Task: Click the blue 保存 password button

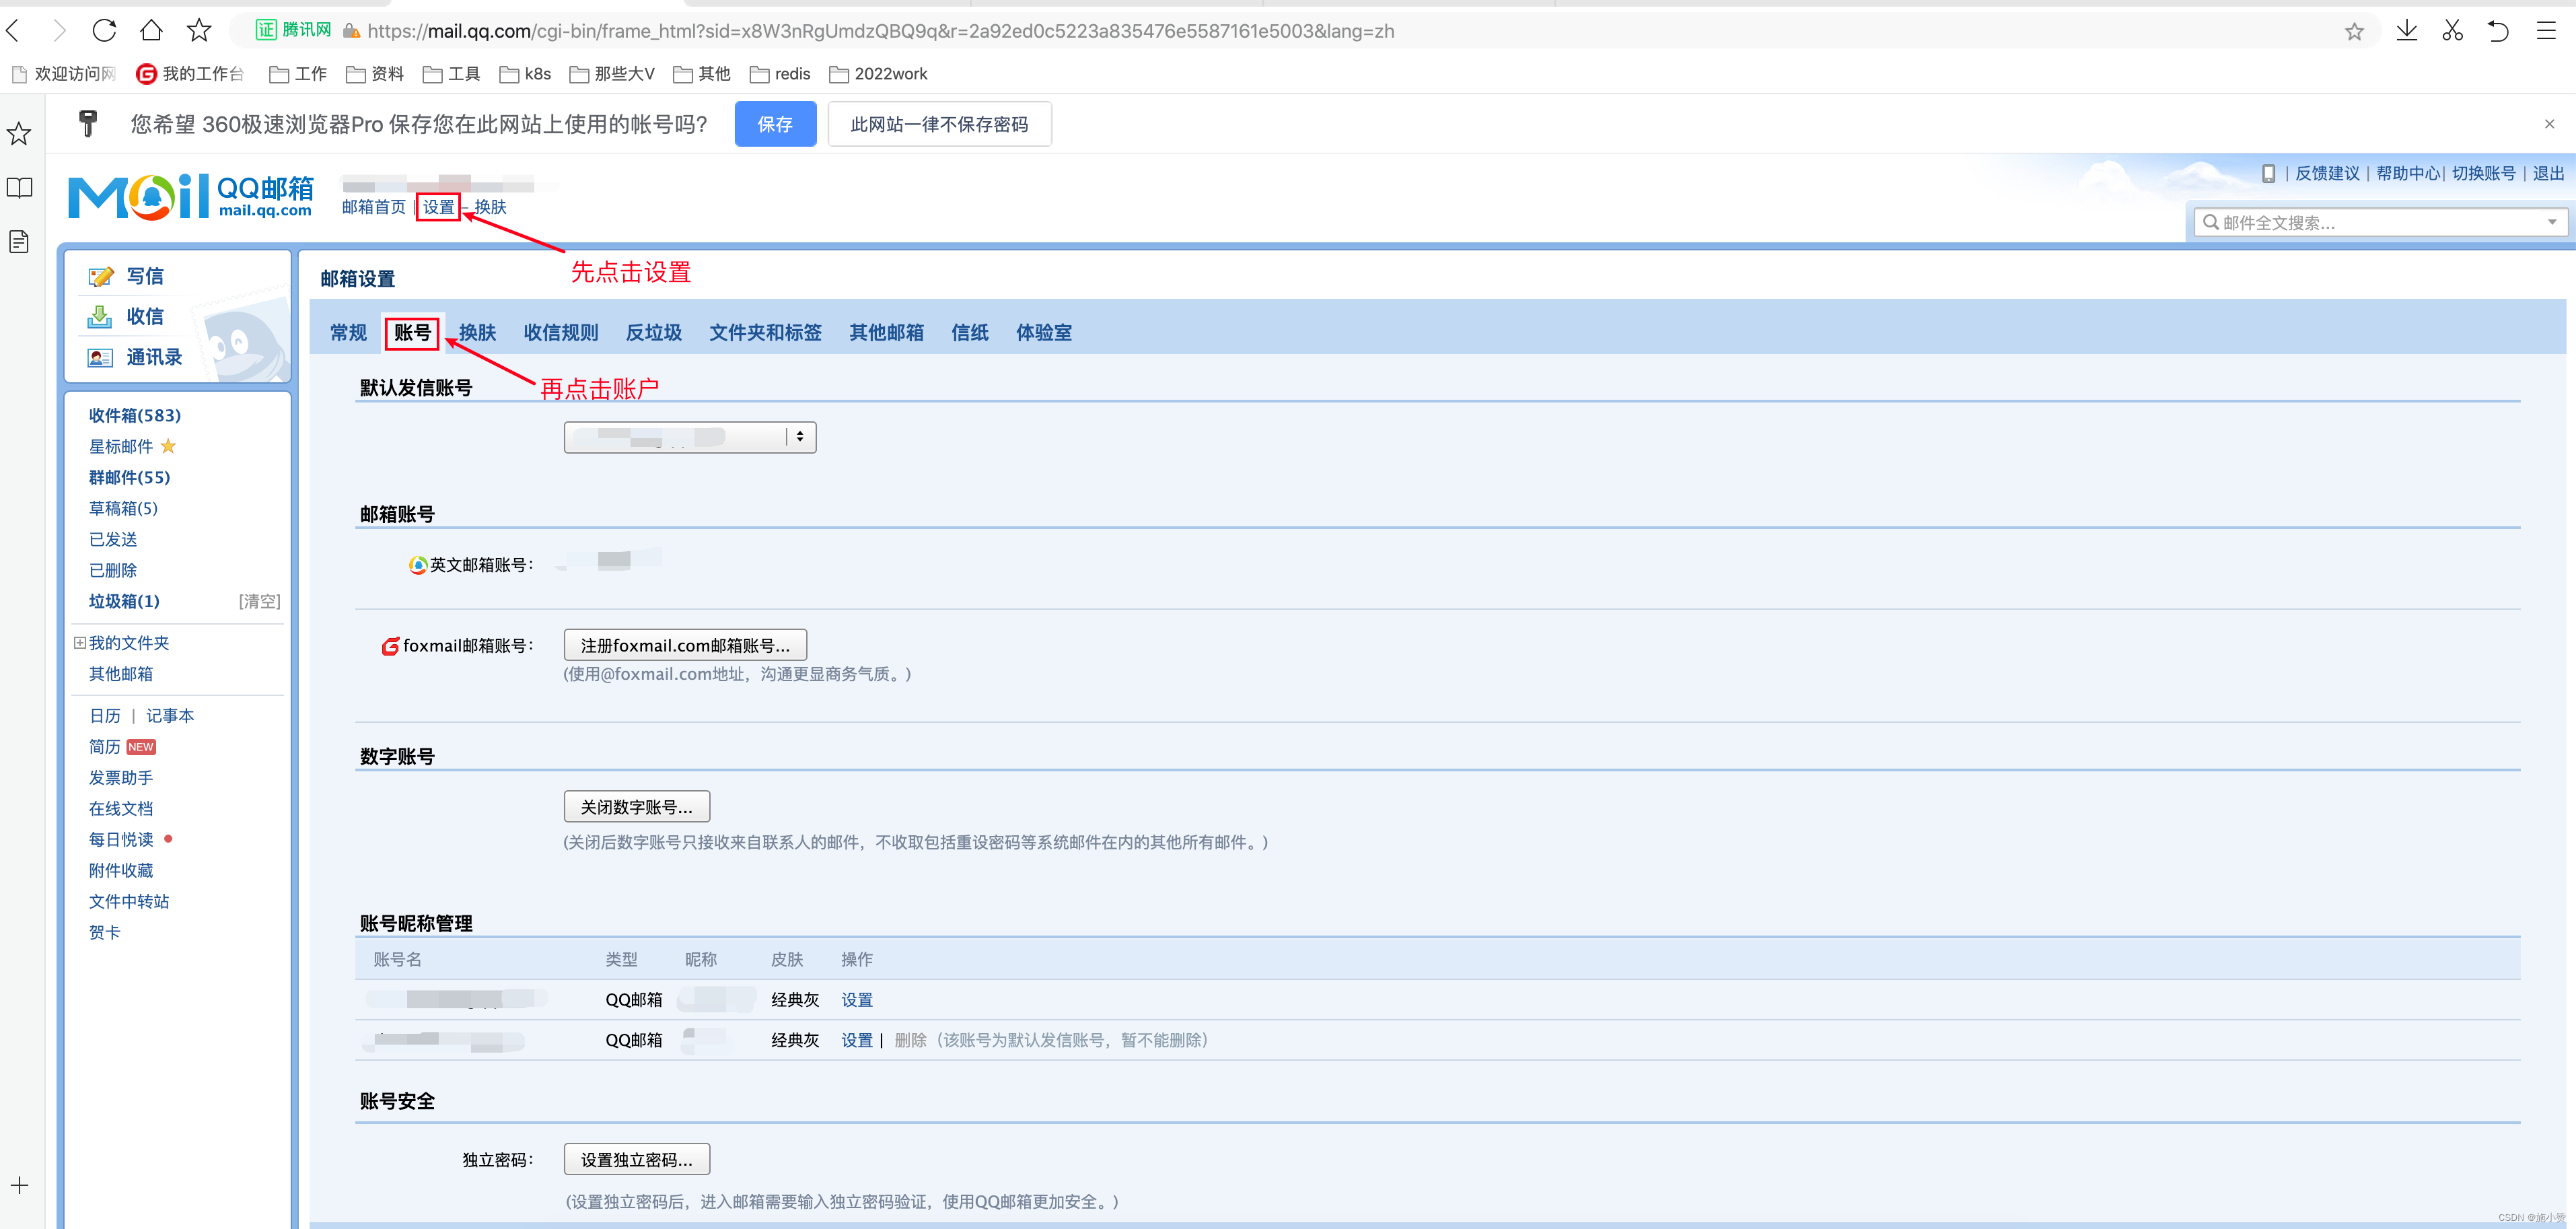Action: point(774,124)
